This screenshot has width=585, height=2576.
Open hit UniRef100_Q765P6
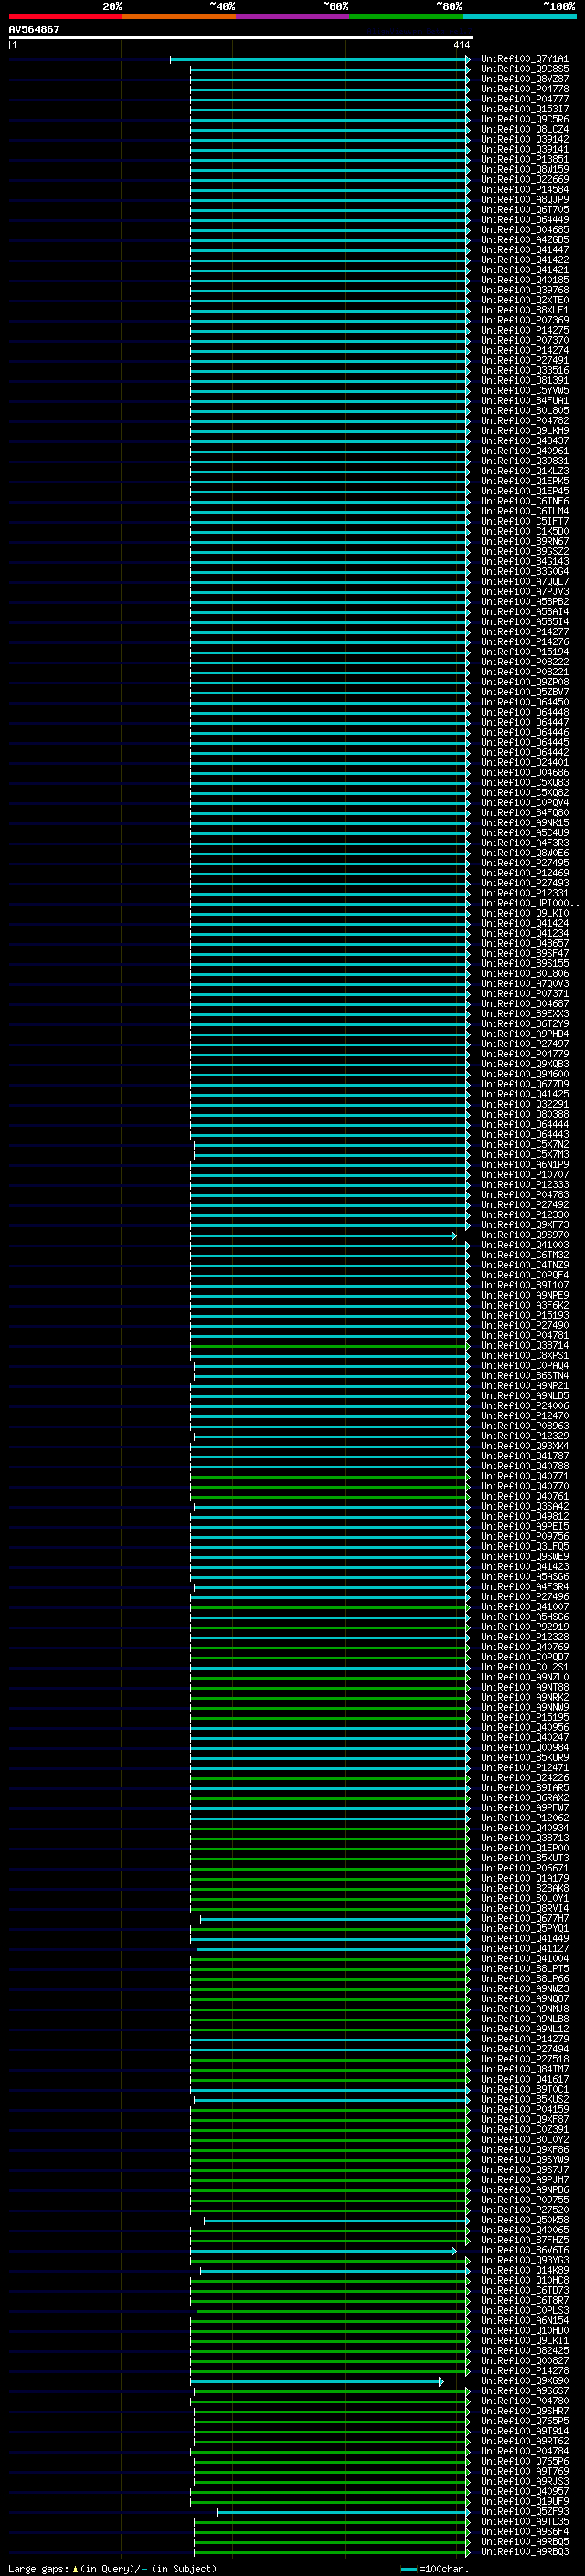click(525, 2461)
